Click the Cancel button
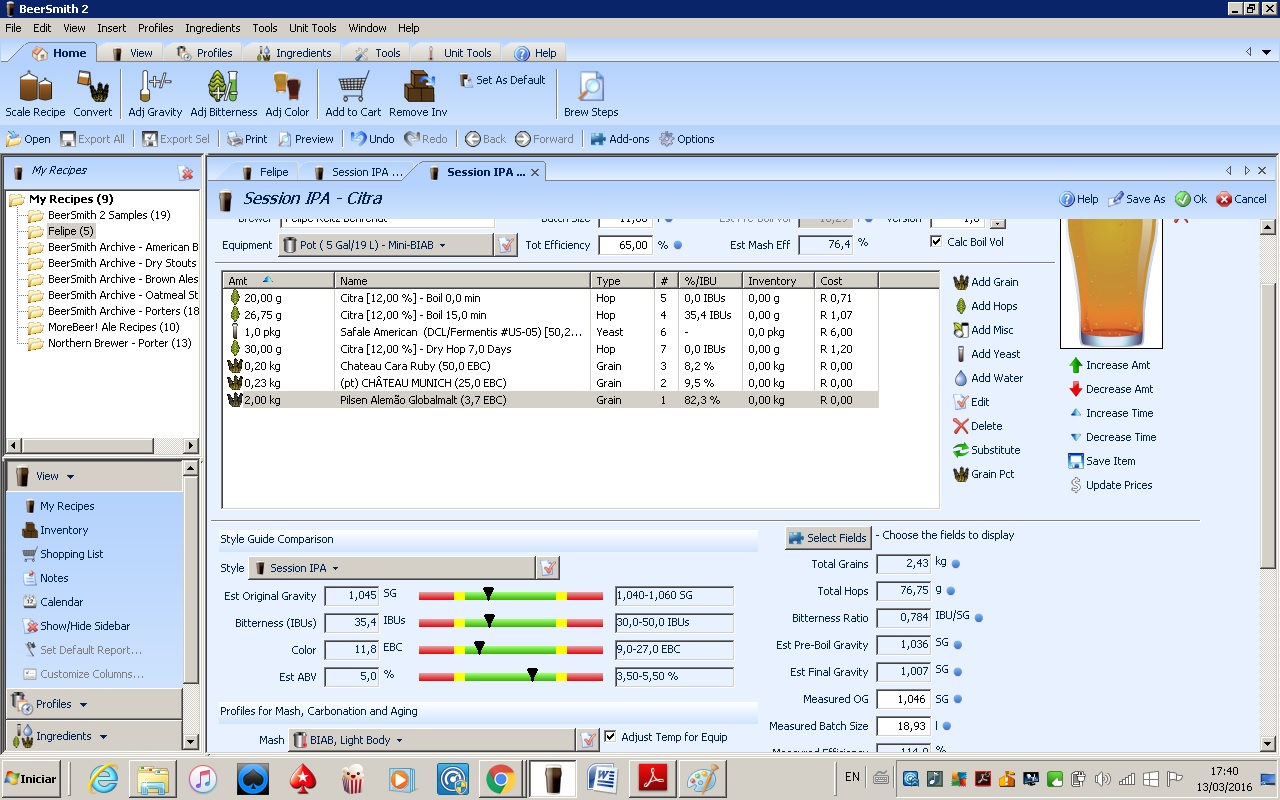This screenshot has width=1280, height=800. 1242,199
